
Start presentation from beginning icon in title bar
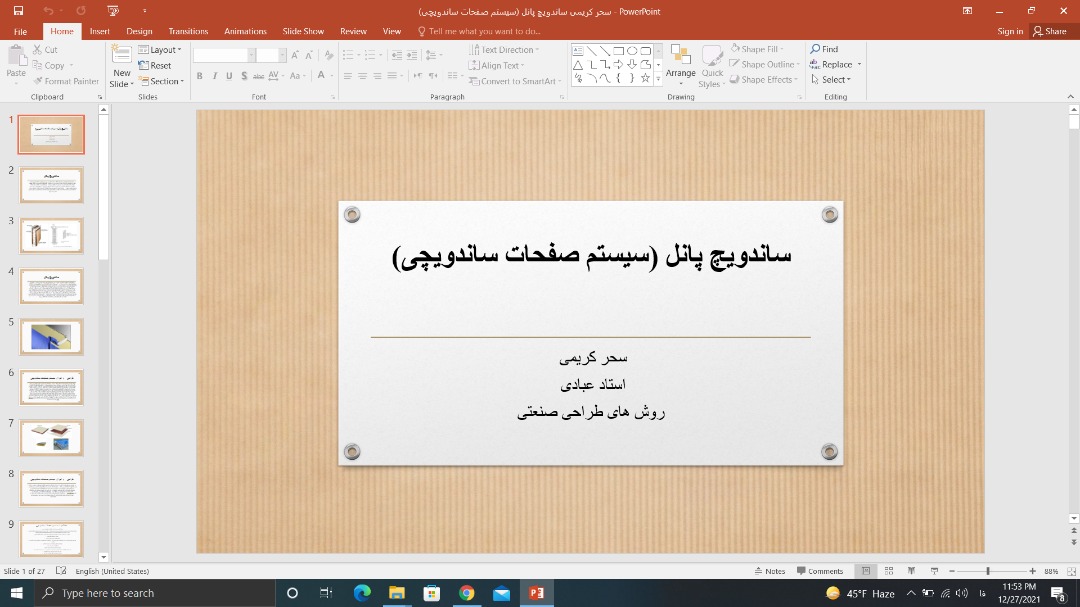coord(112,11)
